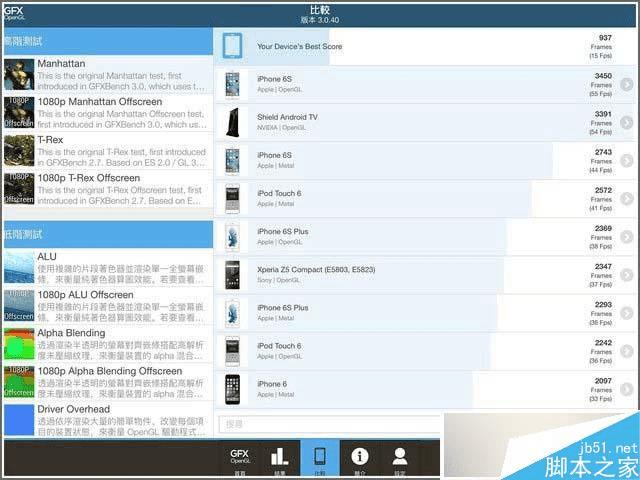Image resolution: width=640 pixels, height=480 pixels.
Task: Click the iPod Touch 6 Metal device image
Action: (232, 198)
